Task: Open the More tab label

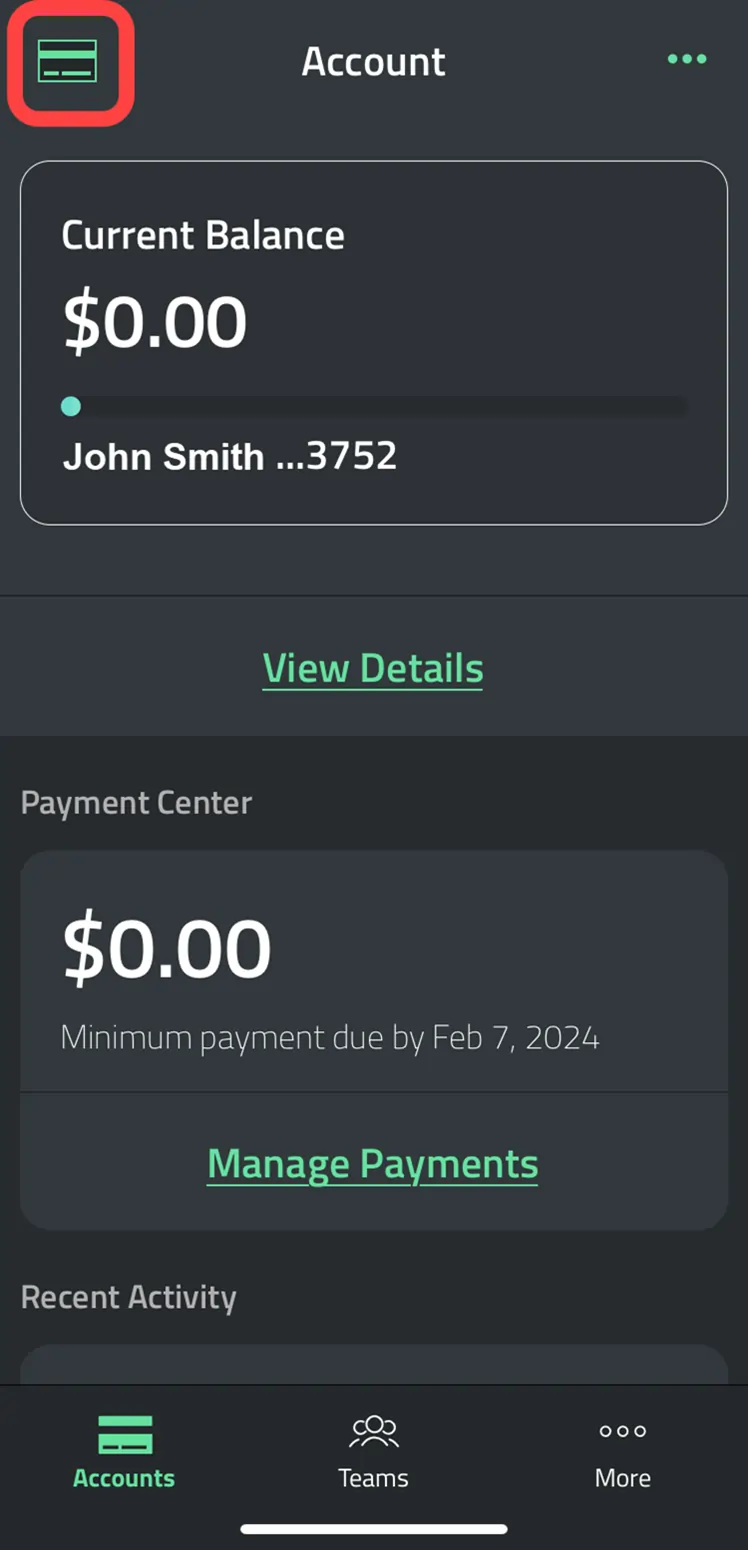Action: click(x=623, y=1478)
